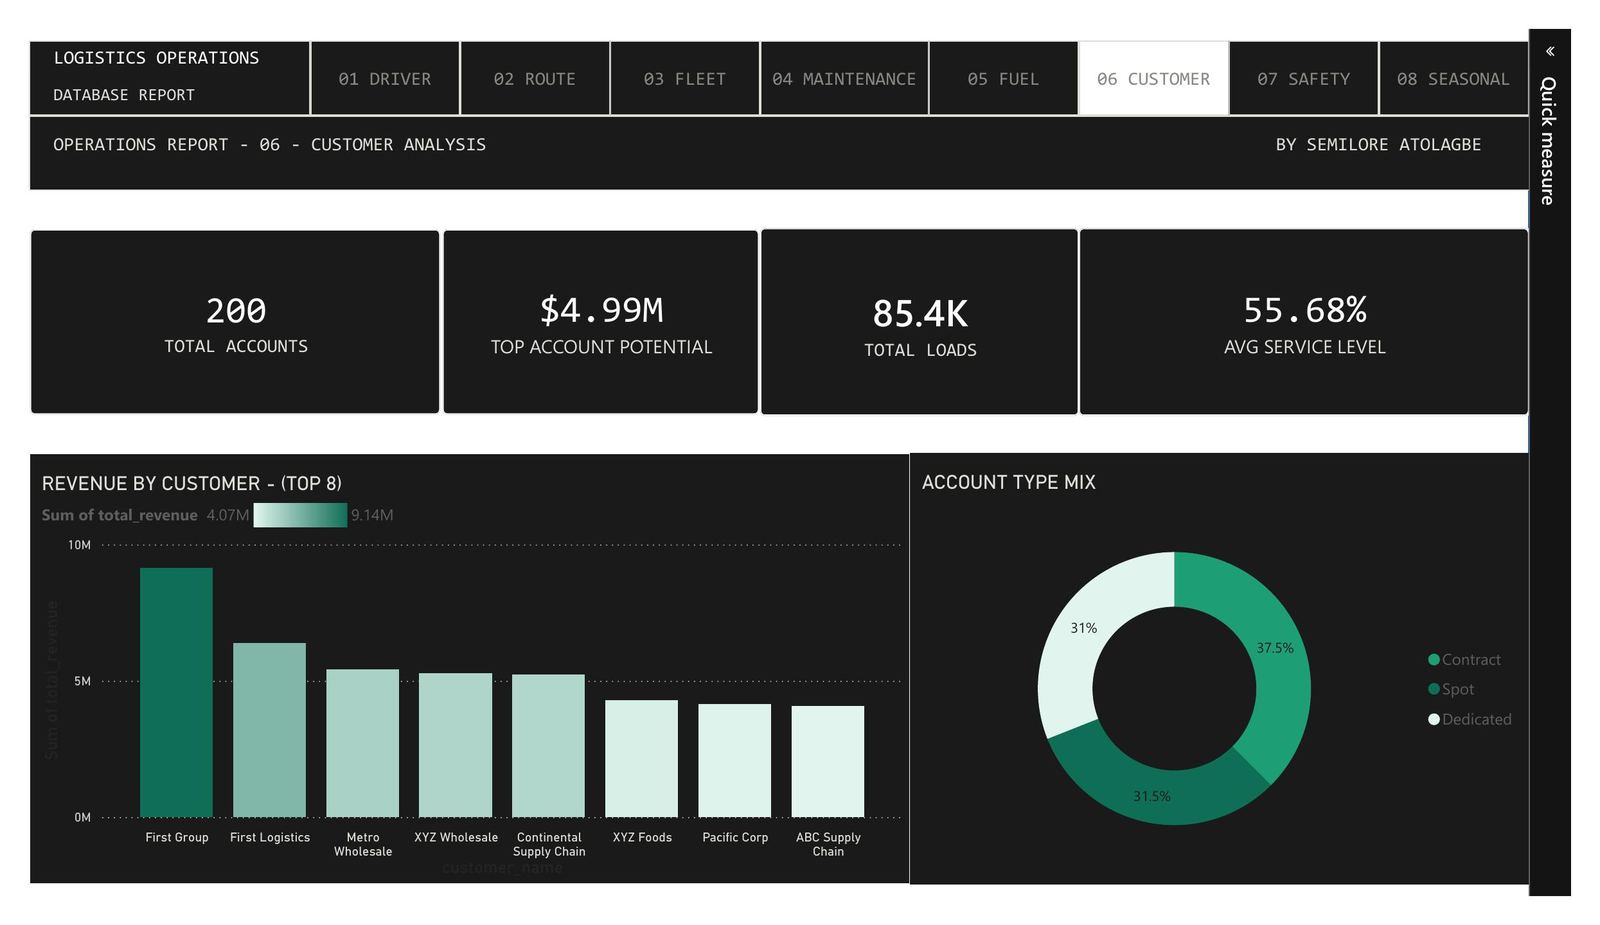Click the OPERATIONS REPORT - 06 - CUSTOMER ANALYSIS heading

(269, 145)
